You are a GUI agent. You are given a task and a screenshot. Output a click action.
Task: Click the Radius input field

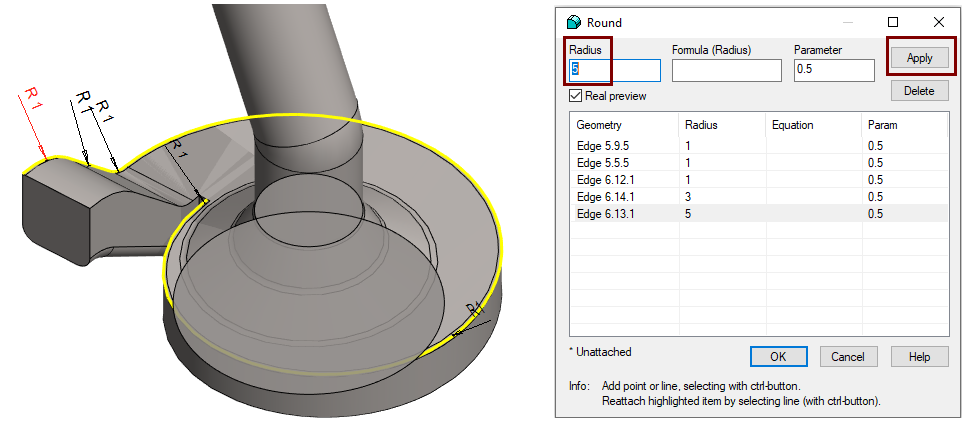[615, 70]
